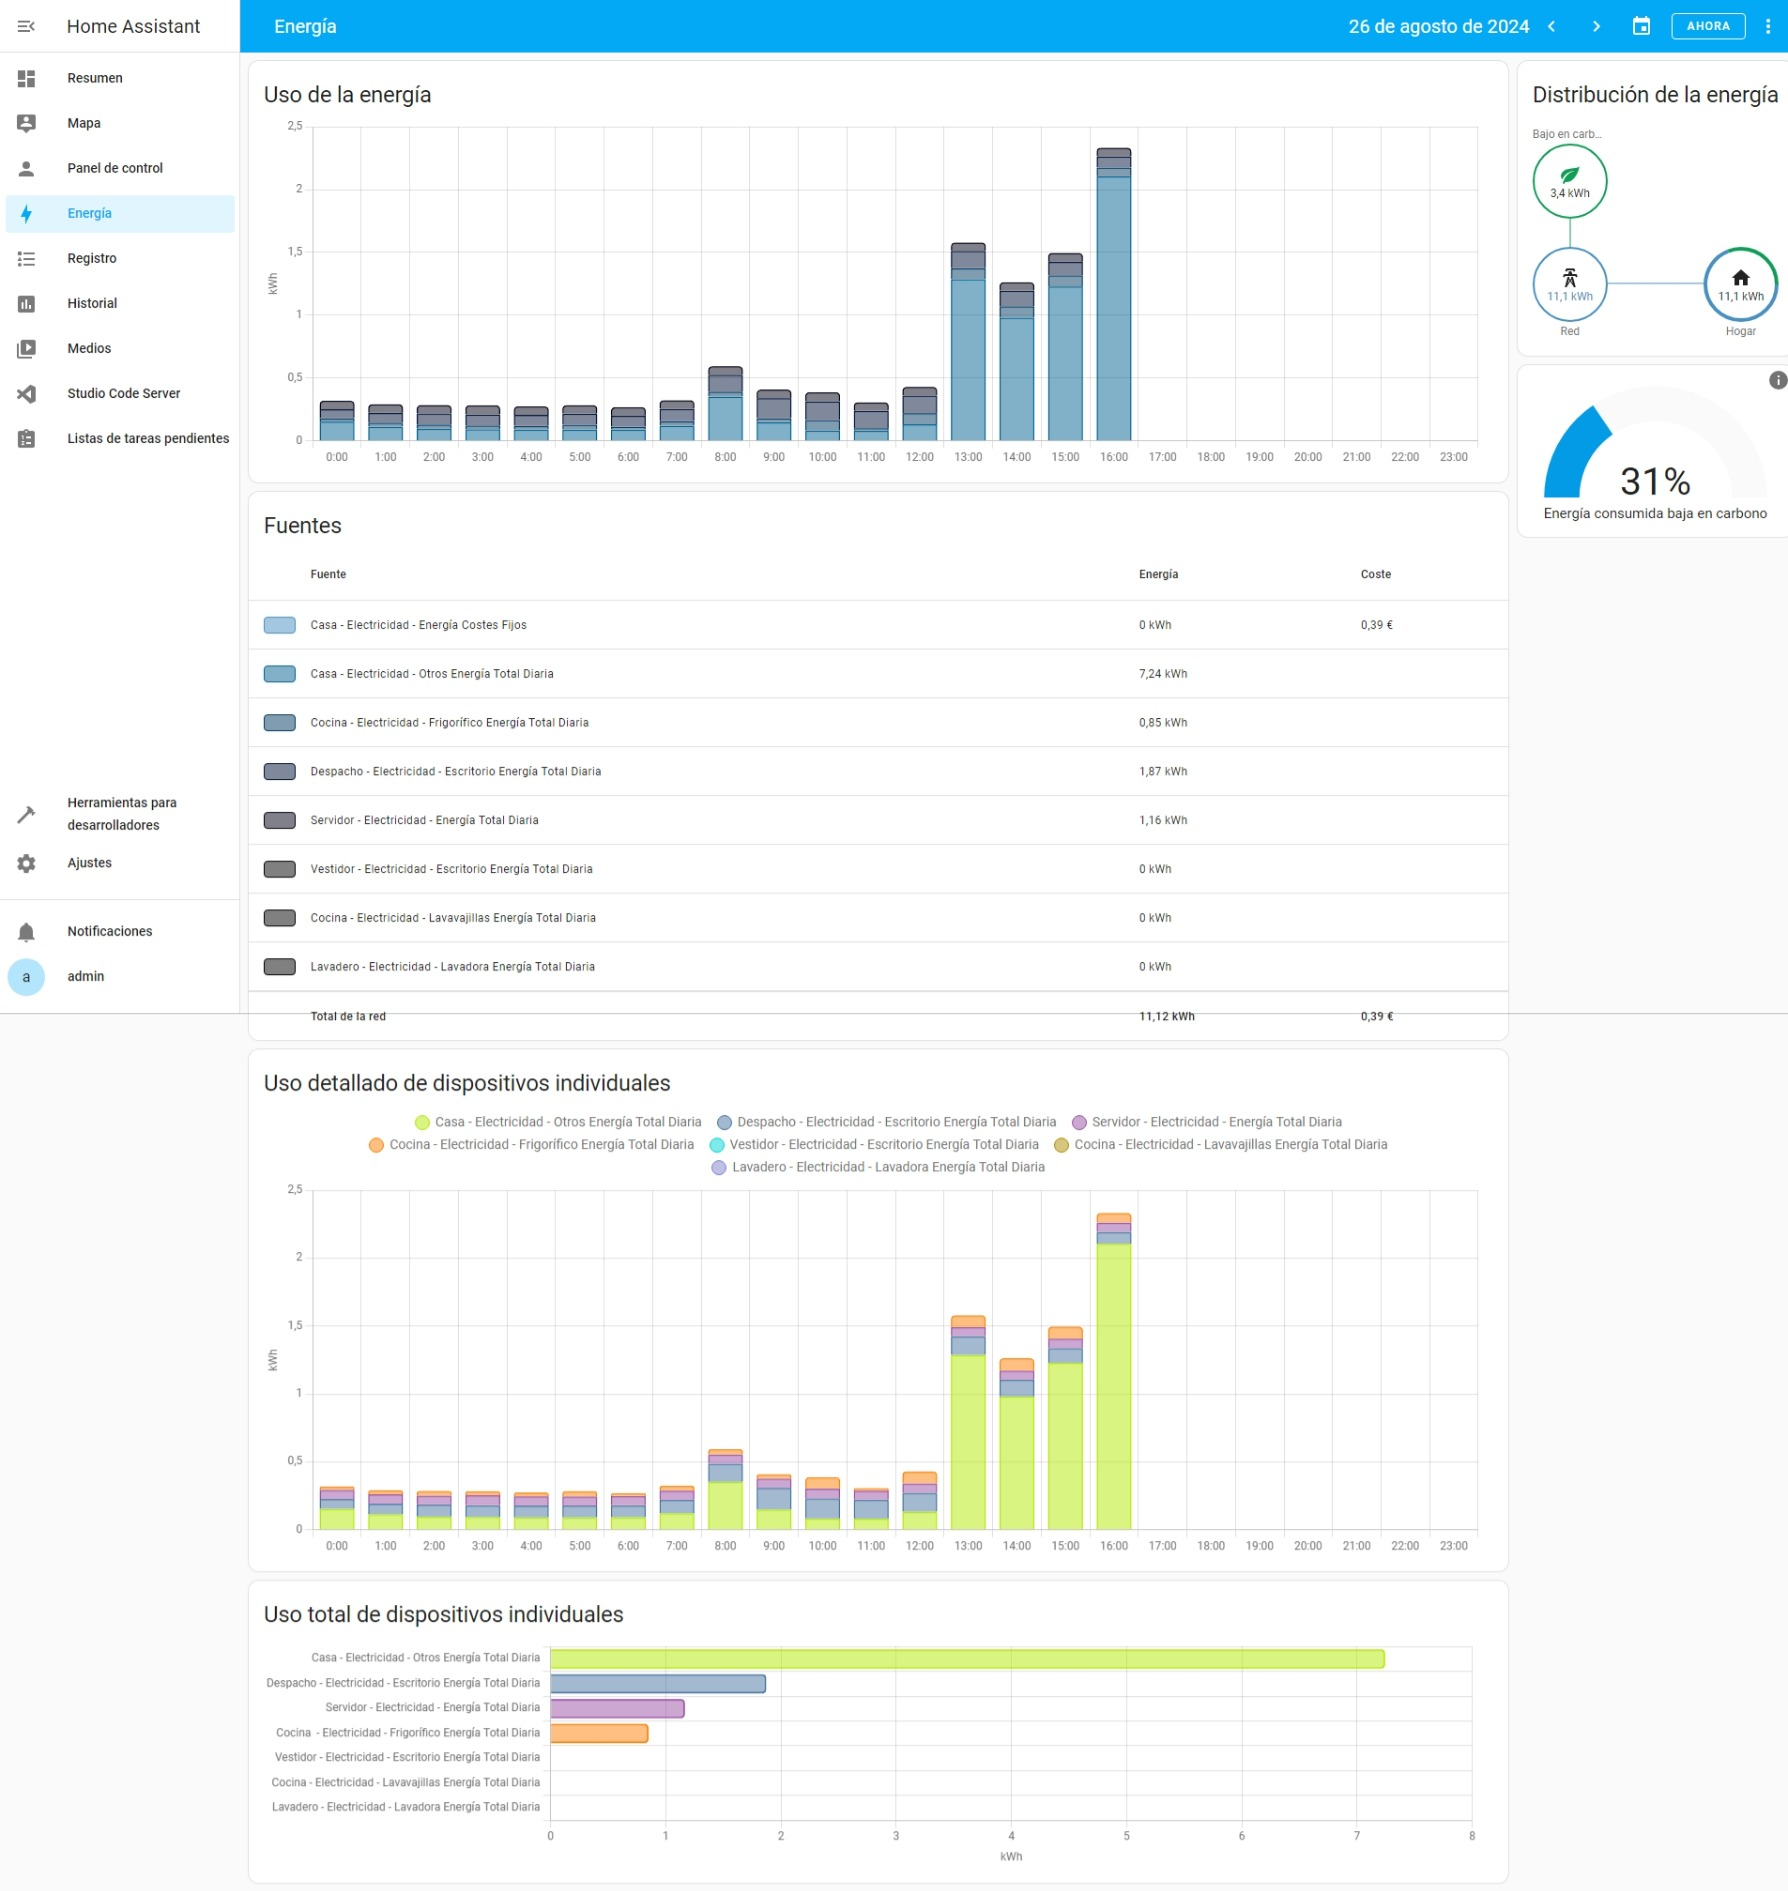The height and width of the screenshot is (1891, 1788).
Task: Click color swatch for Despacho Escritorio source
Action: click(279, 771)
